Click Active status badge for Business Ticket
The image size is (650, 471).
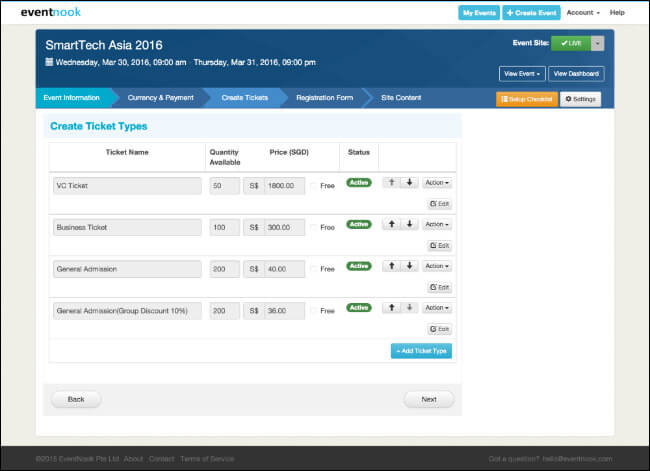coord(359,224)
